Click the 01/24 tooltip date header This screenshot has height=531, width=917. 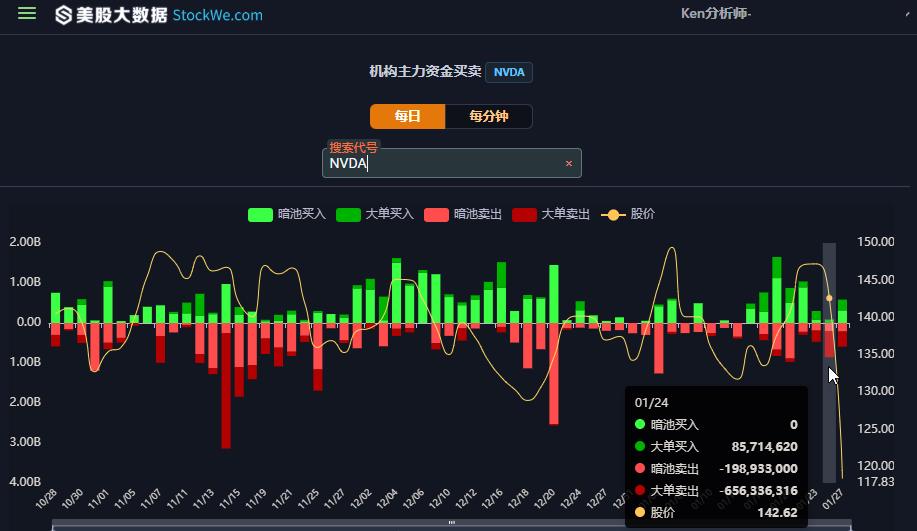pyautogui.click(x=651, y=402)
